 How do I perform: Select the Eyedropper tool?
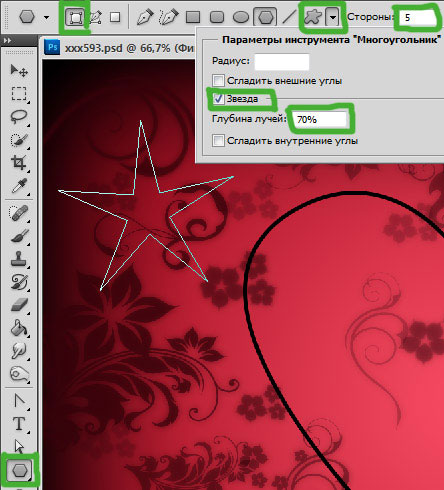point(19,186)
